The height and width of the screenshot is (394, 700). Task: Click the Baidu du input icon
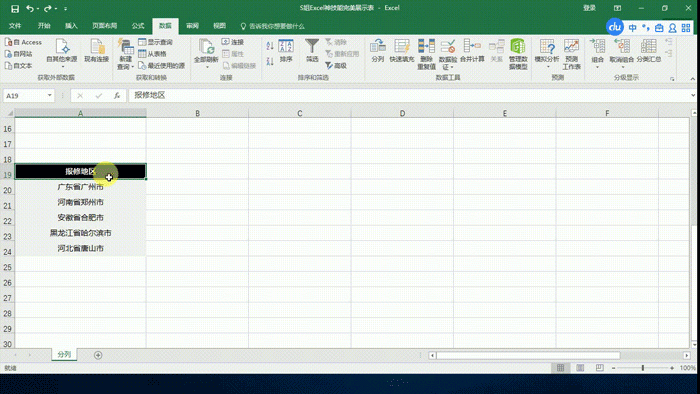coord(615,27)
